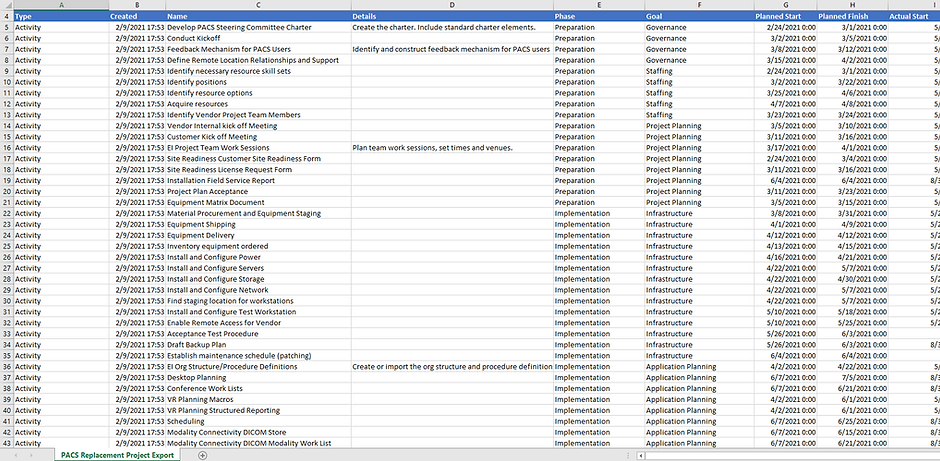Image resolution: width=940 pixels, height=461 pixels.
Task: Select 'Feedback Mechanism for PACS Users' name cell
Action: pos(258,49)
